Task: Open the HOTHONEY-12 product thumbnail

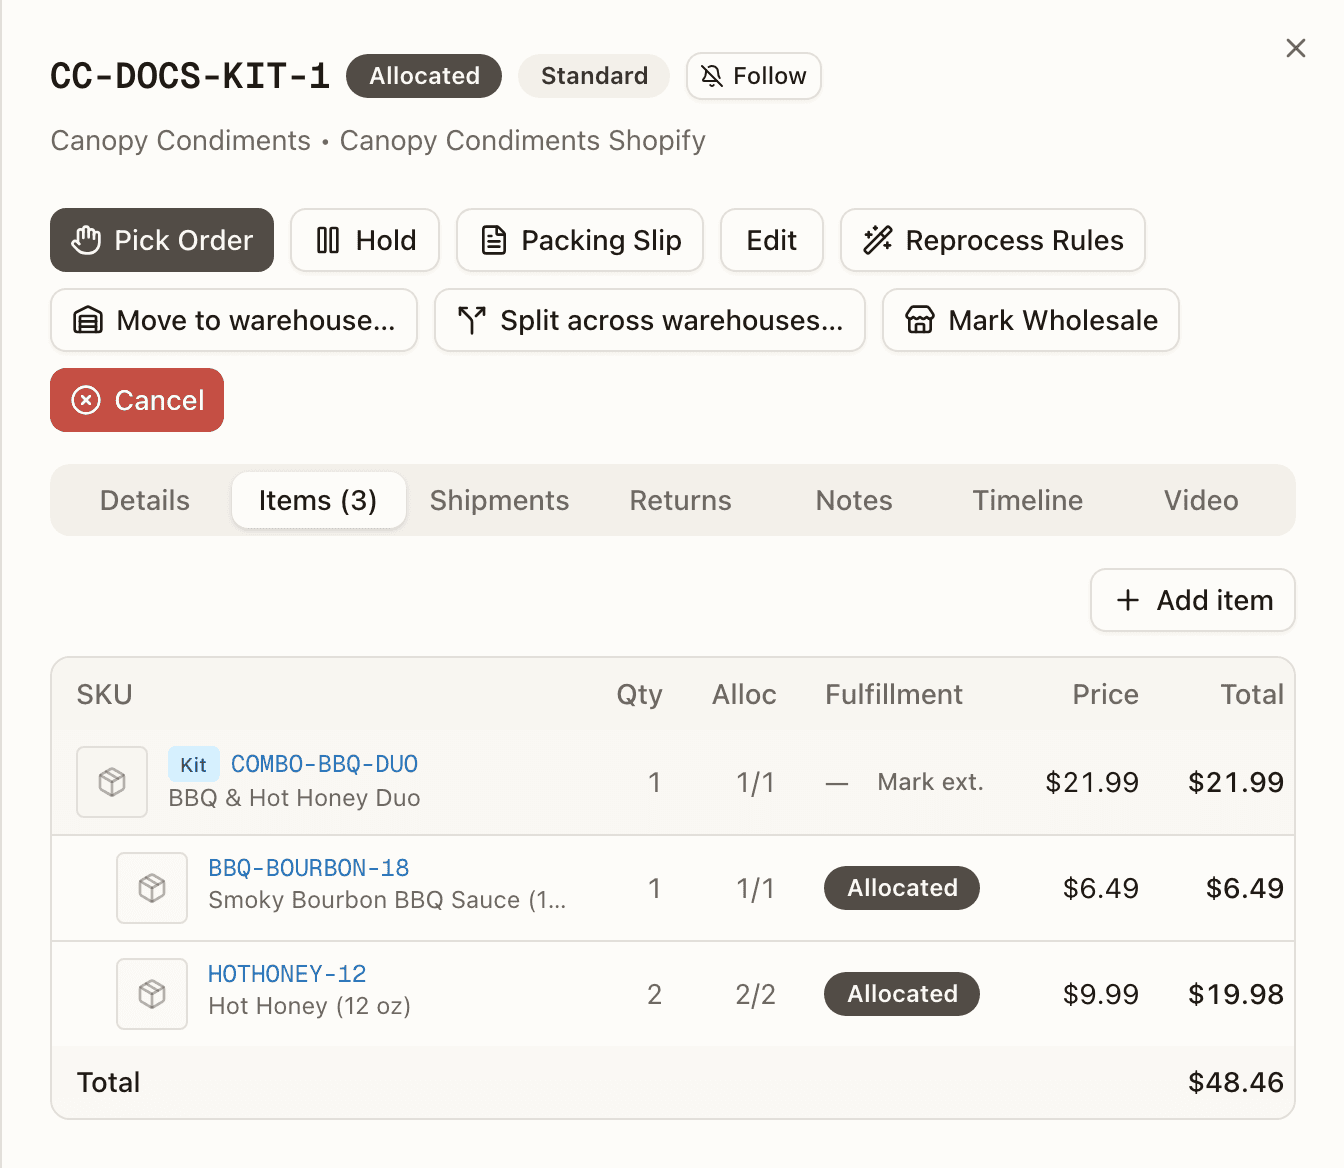Action: (x=152, y=994)
